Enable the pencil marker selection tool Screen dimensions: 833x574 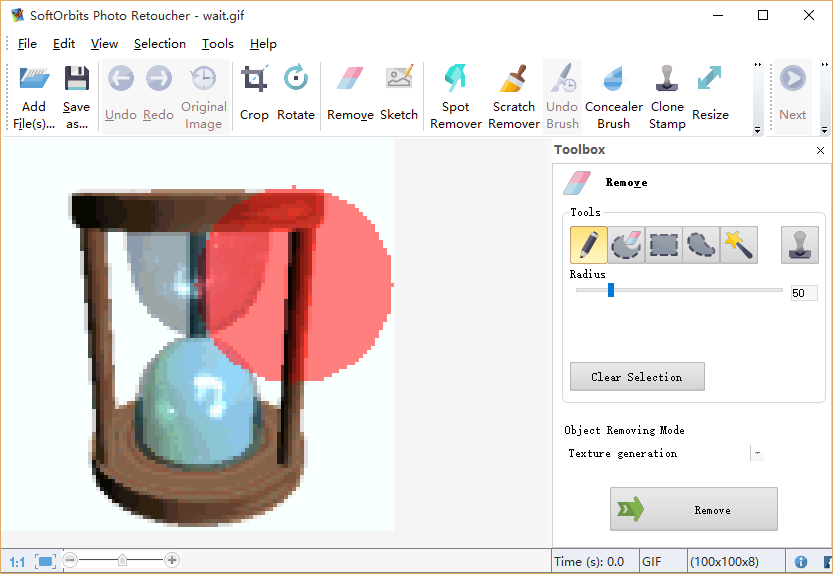[x=589, y=245]
